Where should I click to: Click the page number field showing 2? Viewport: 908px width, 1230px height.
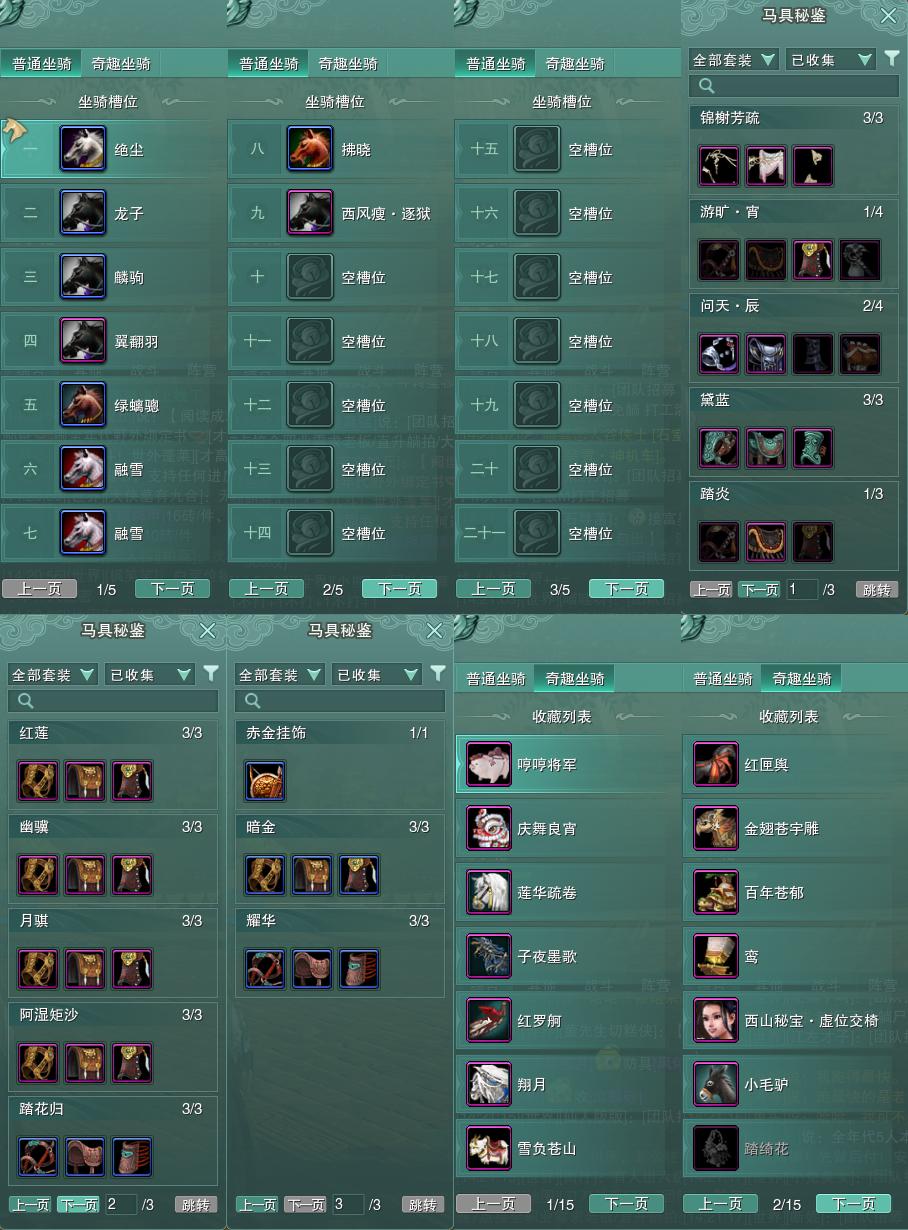[x=121, y=1205]
